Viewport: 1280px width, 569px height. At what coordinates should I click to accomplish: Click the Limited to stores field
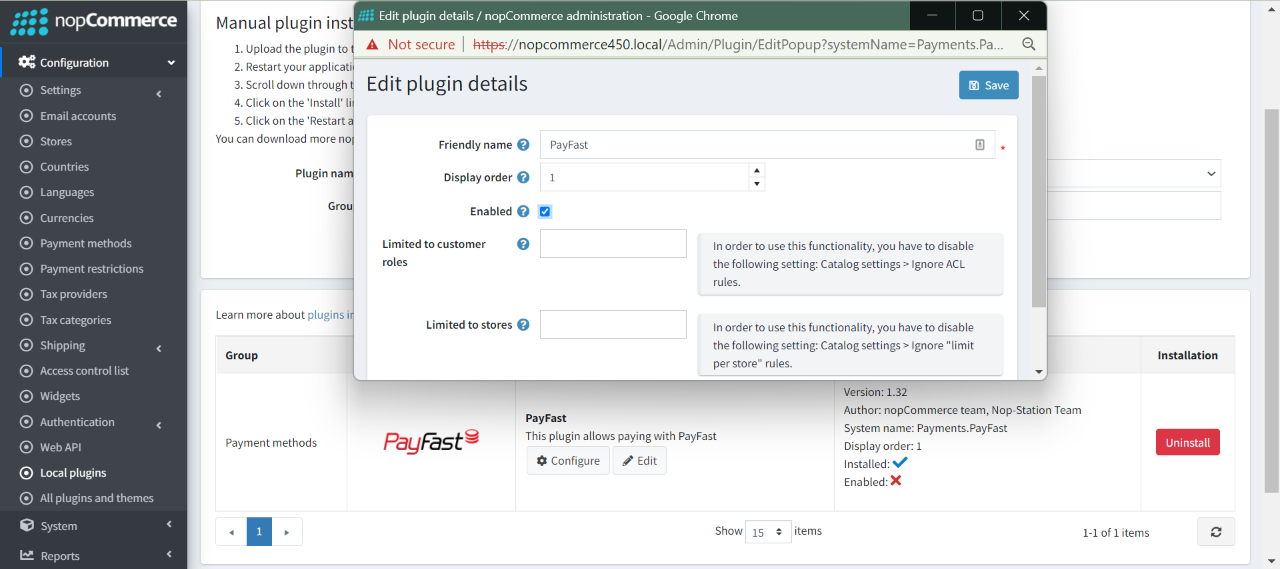(613, 325)
